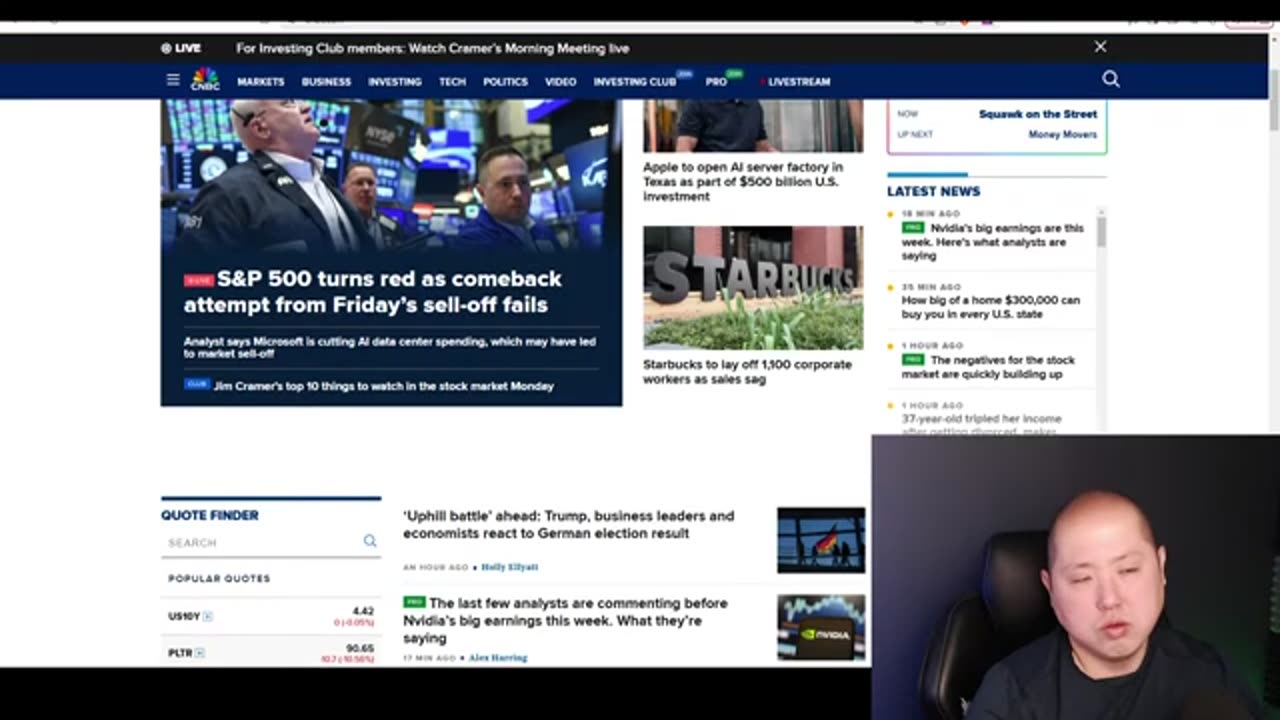The width and height of the screenshot is (1280, 720).
Task: Open Microsoft cutting AI data center spending story
Action: 389,347
